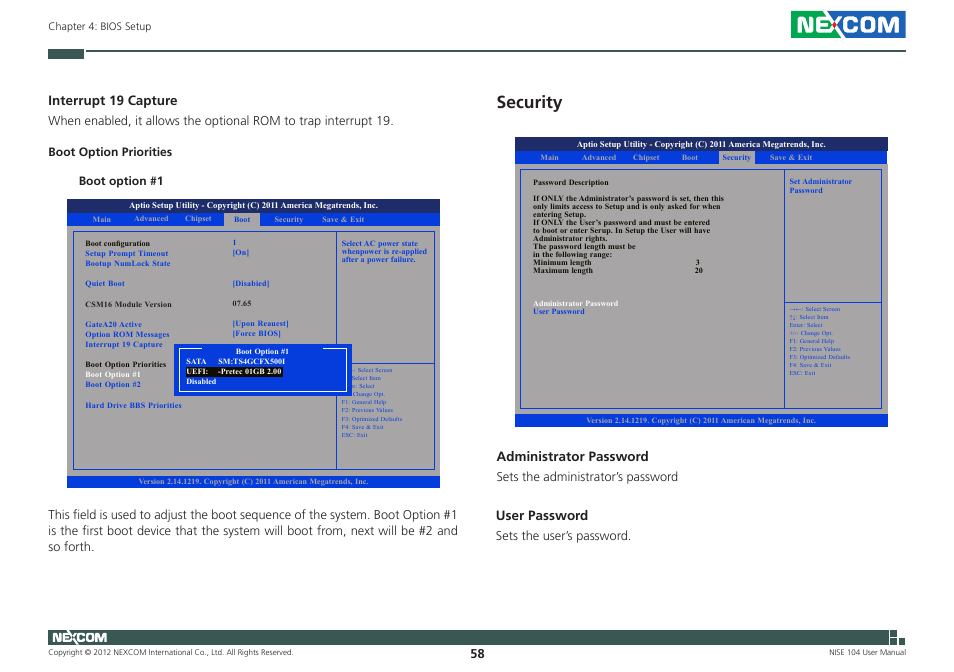
Task: Select Interrupt 19 Capture entry inside the BIOS screen
Action: 124,344
